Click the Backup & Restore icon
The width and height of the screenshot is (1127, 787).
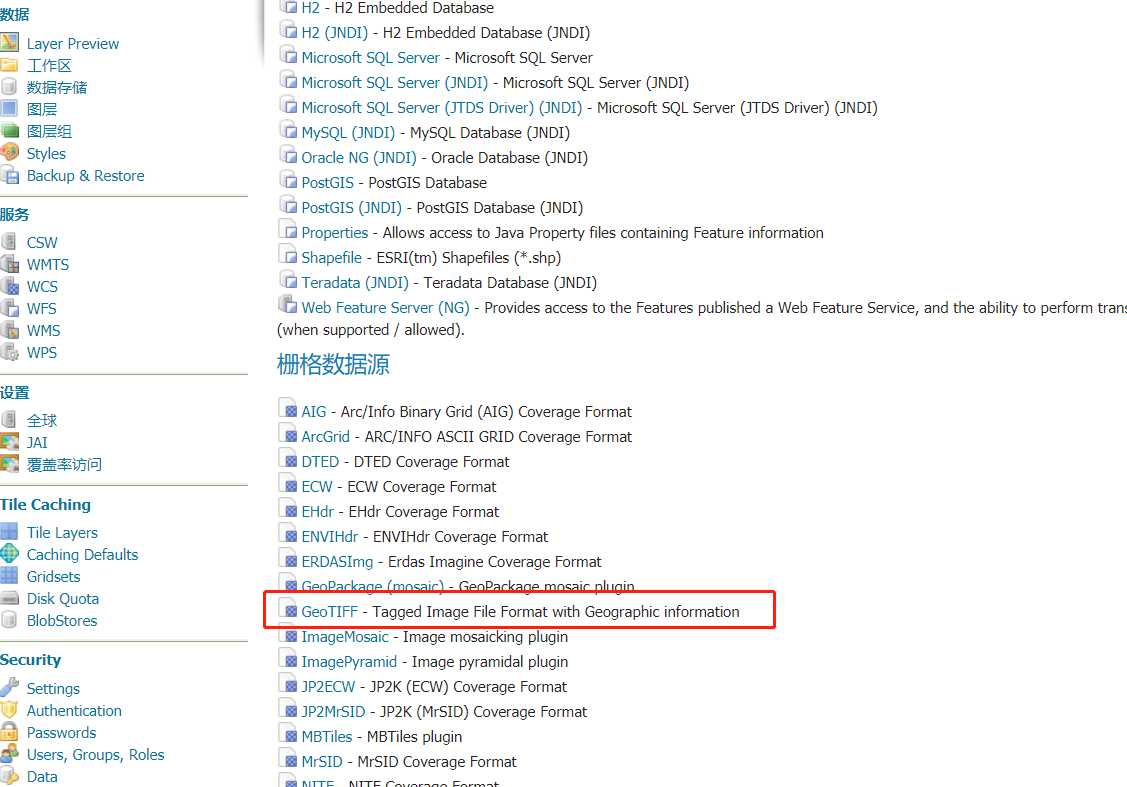tap(9, 175)
